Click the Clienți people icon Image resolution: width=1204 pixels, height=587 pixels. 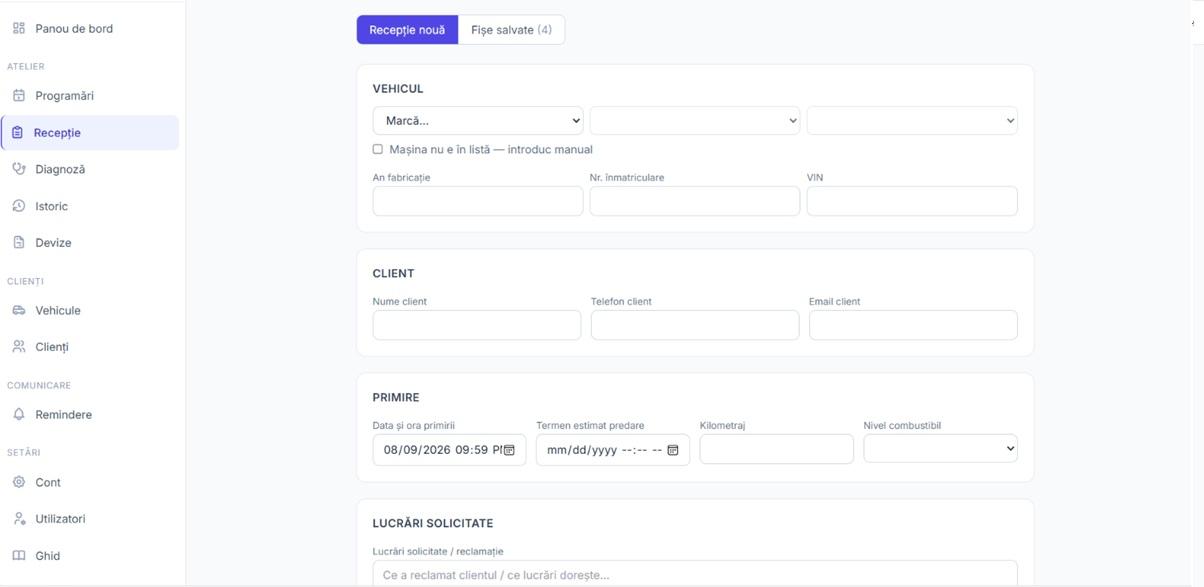pos(18,347)
